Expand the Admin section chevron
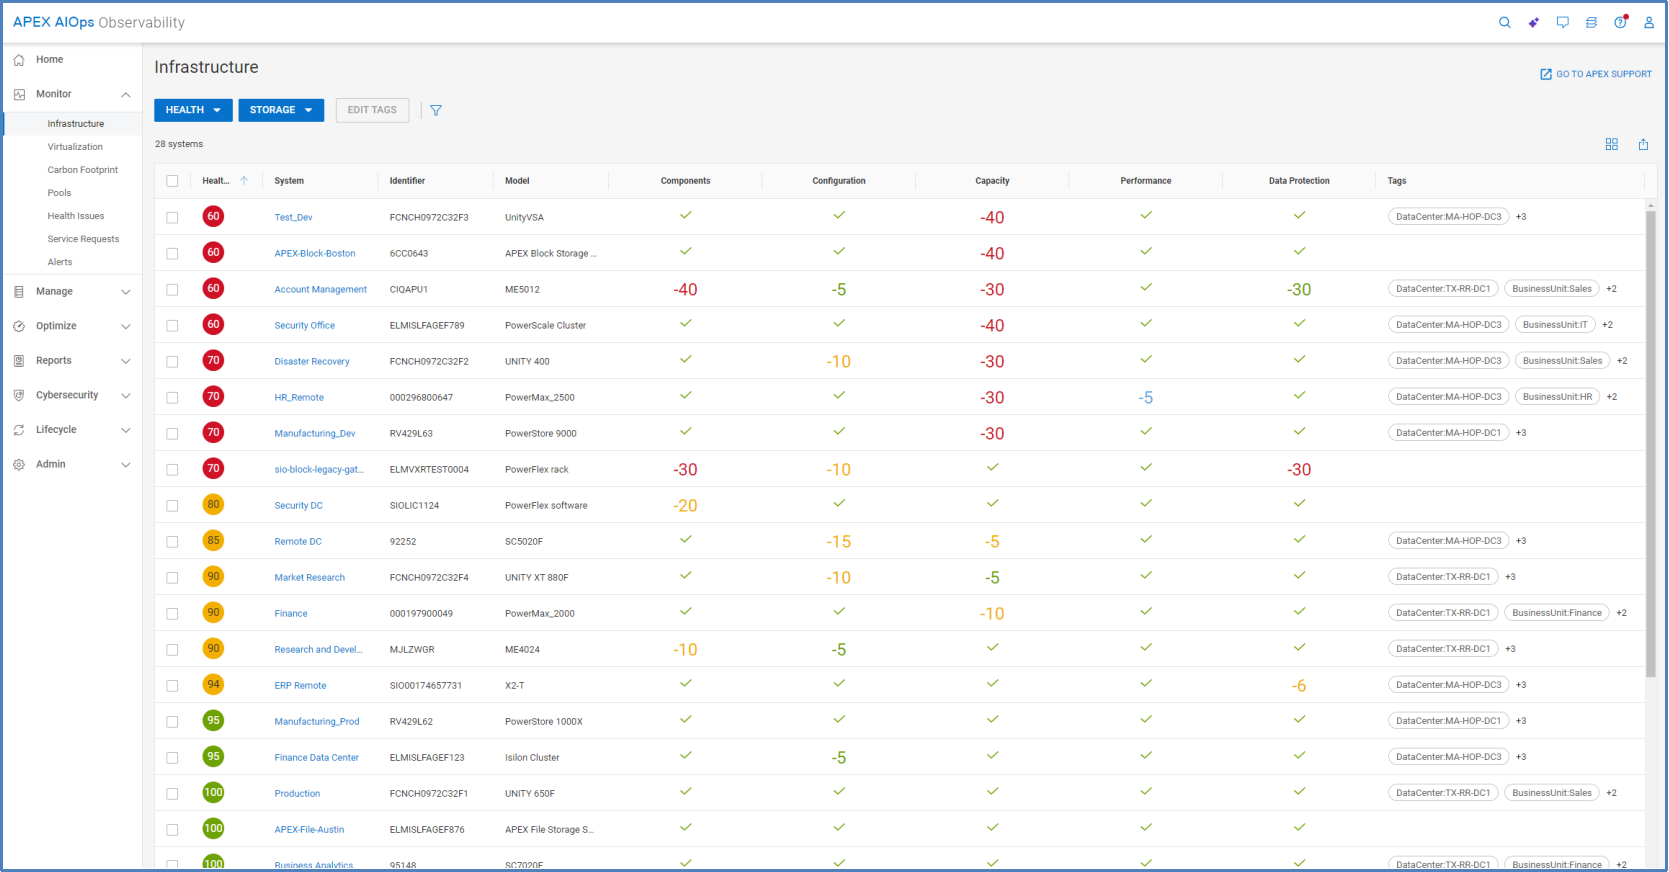1669x872 pixels. (x=126, y=464)
